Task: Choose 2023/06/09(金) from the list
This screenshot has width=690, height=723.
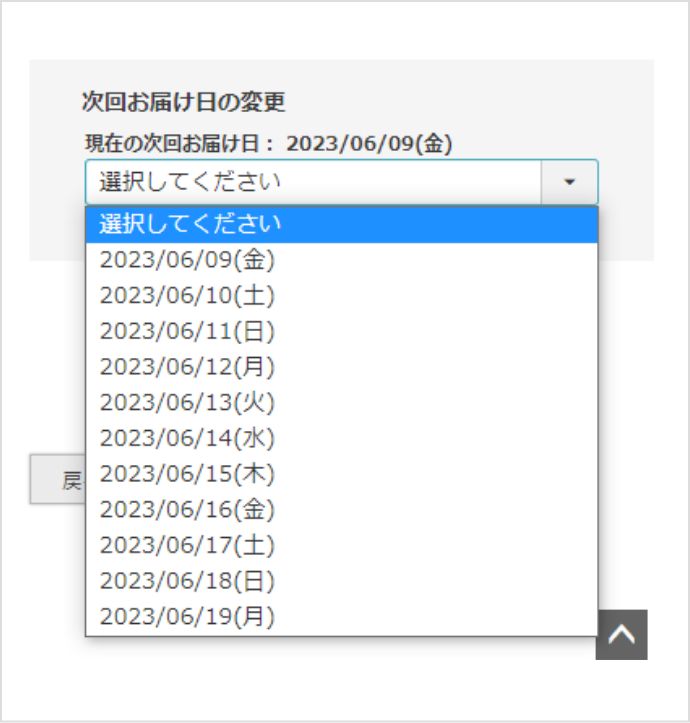Action: pyautogui.click(x=341, y=260)
